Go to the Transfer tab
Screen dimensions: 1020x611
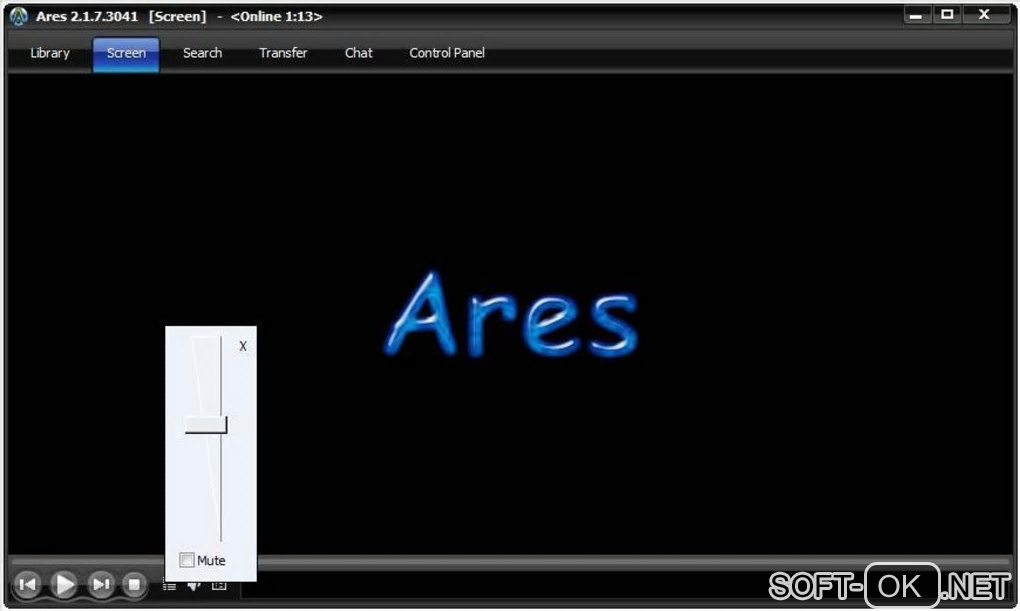point(283,53)
